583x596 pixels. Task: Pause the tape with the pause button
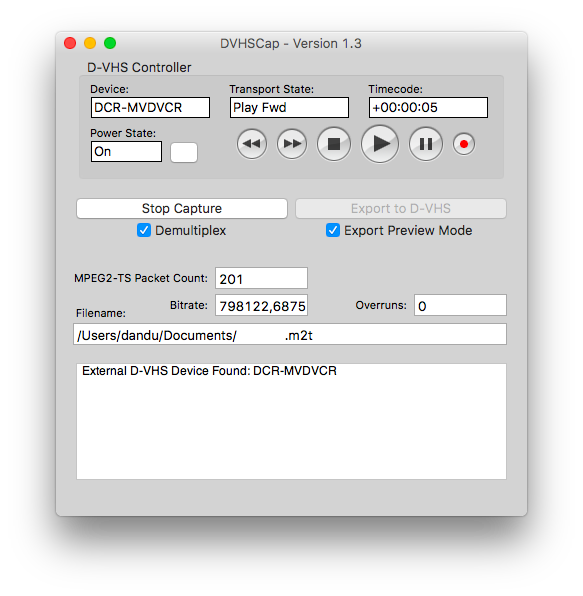click(x=426, y=144)
